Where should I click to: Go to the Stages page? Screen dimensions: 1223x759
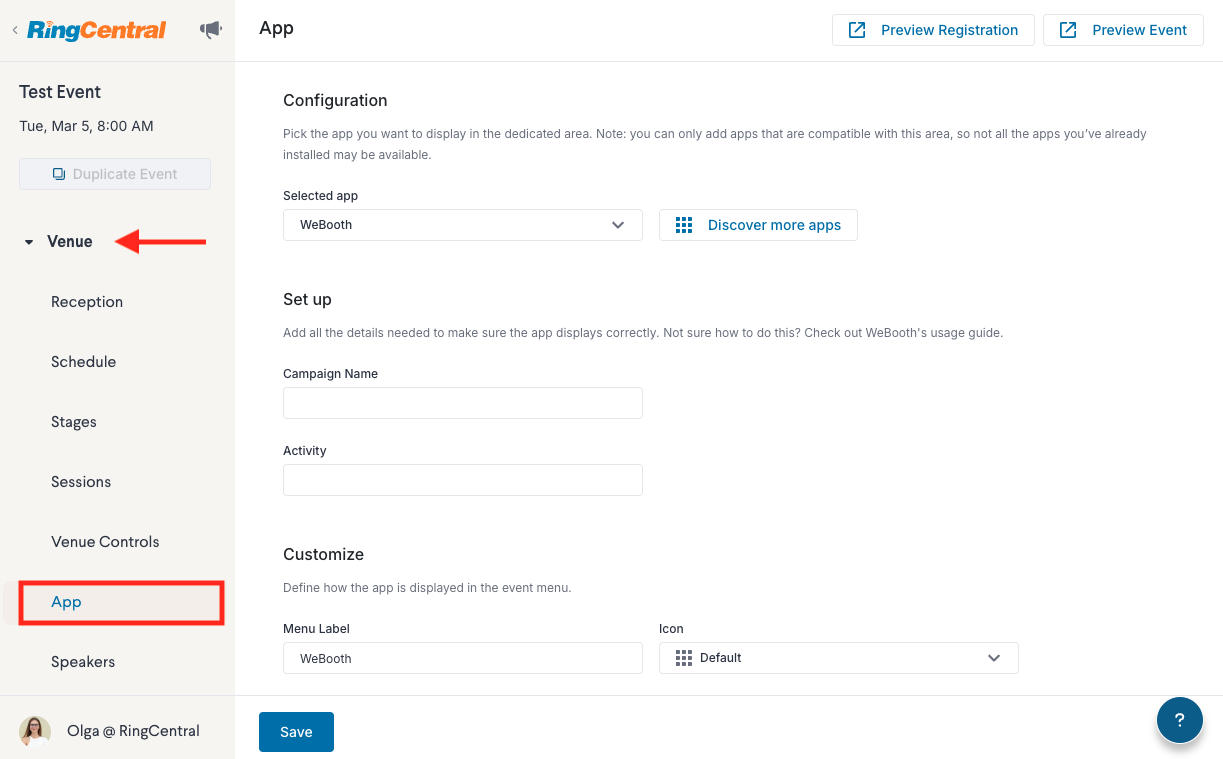coord(74,422)
